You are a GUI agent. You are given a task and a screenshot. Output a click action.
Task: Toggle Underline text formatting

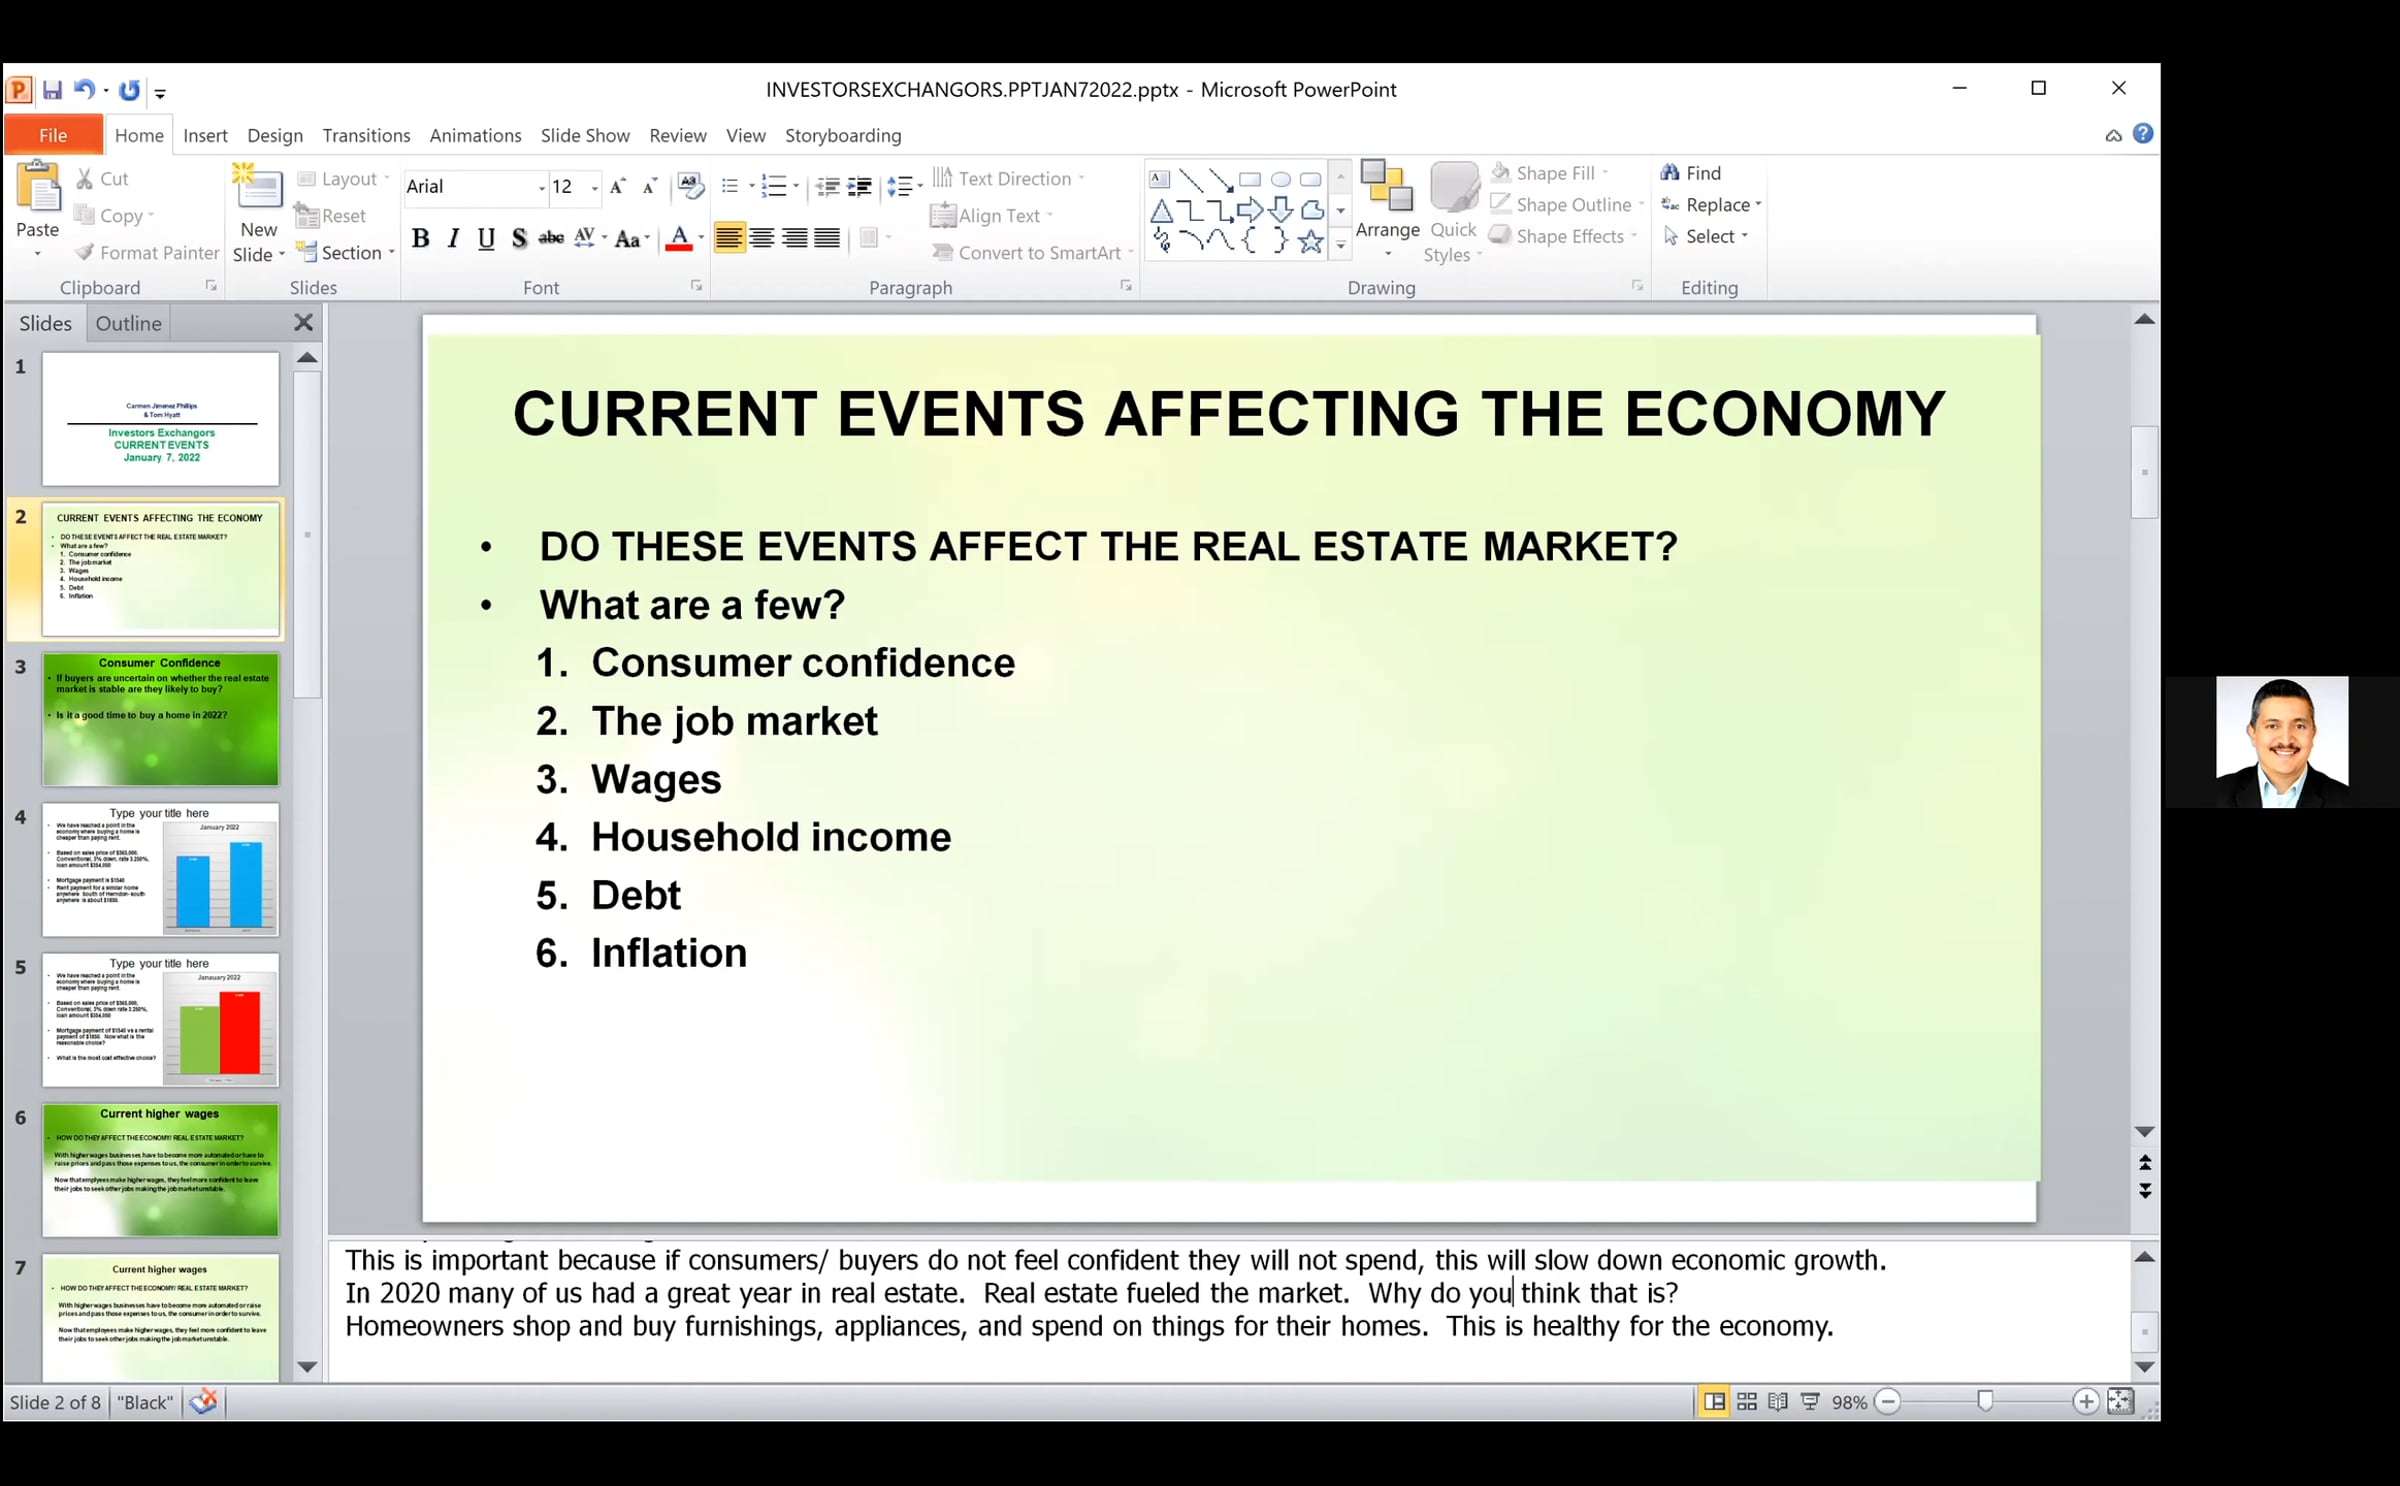tap(486, 238)
